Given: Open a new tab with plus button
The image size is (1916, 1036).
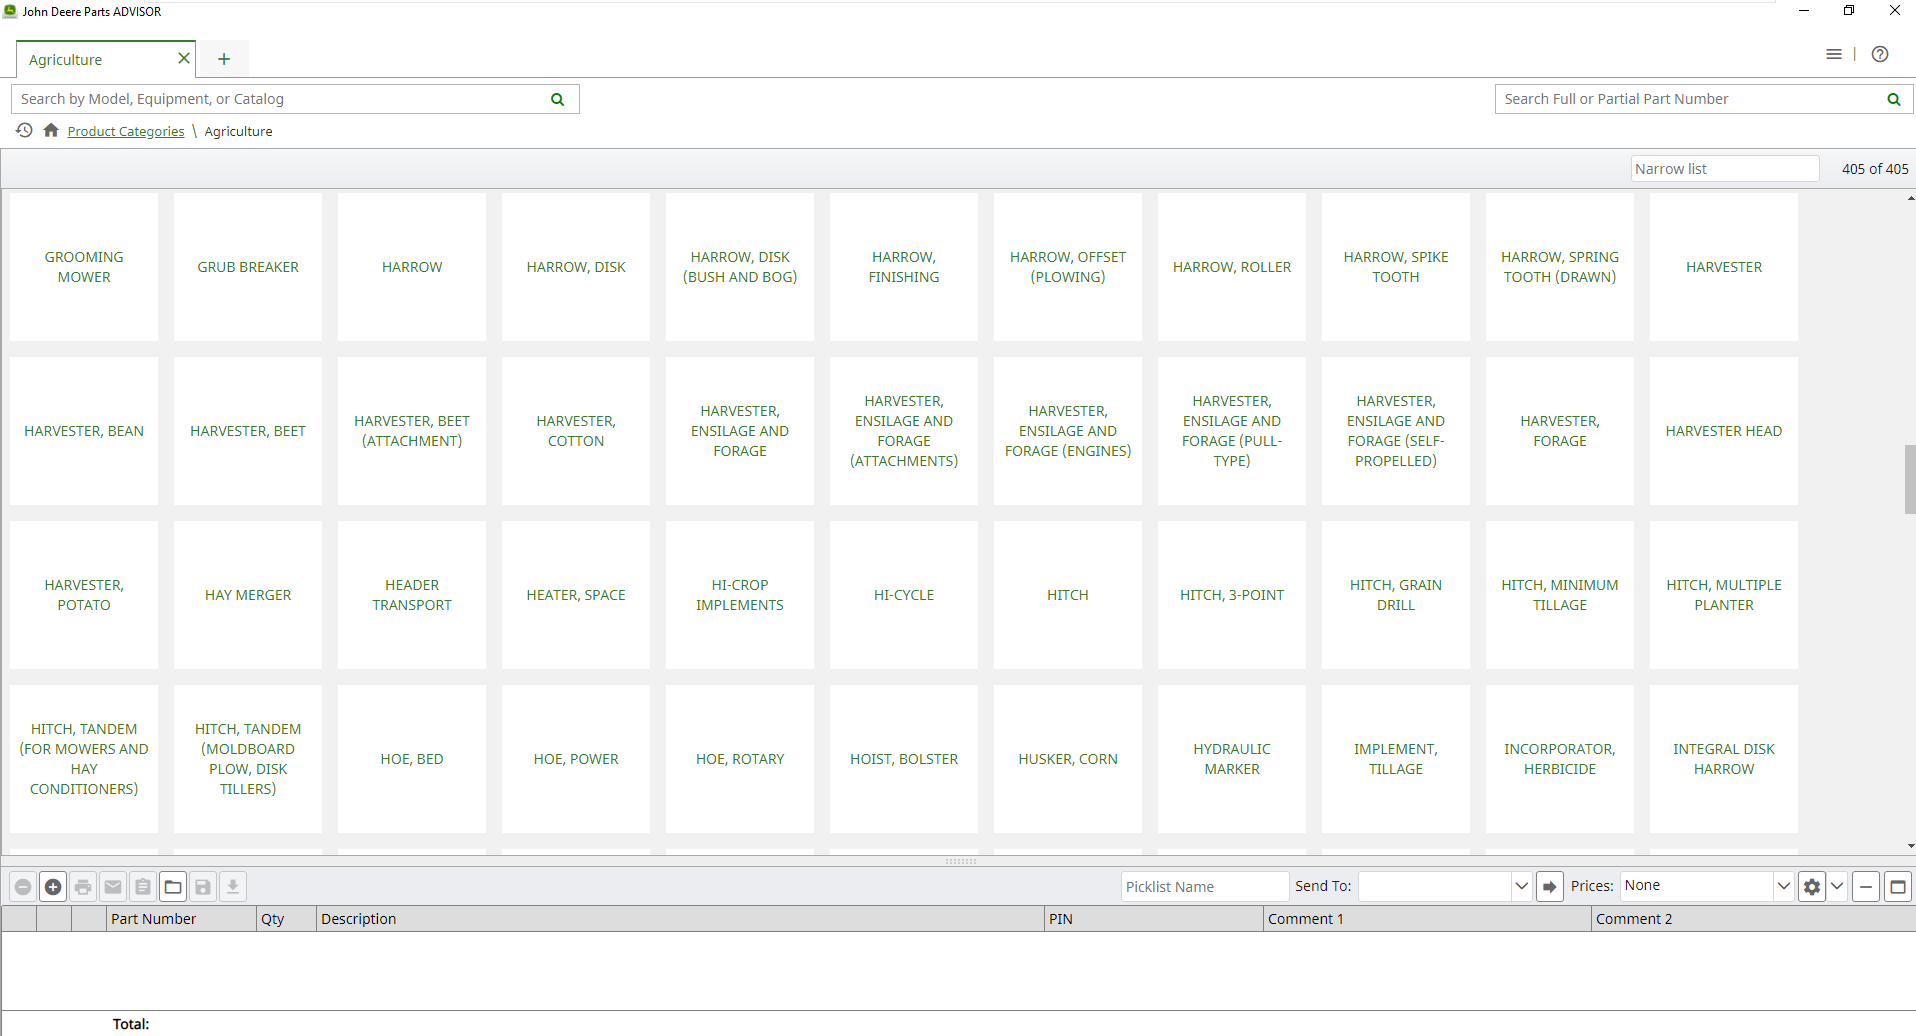Looking at the screenshot, I should pos(224,59).
